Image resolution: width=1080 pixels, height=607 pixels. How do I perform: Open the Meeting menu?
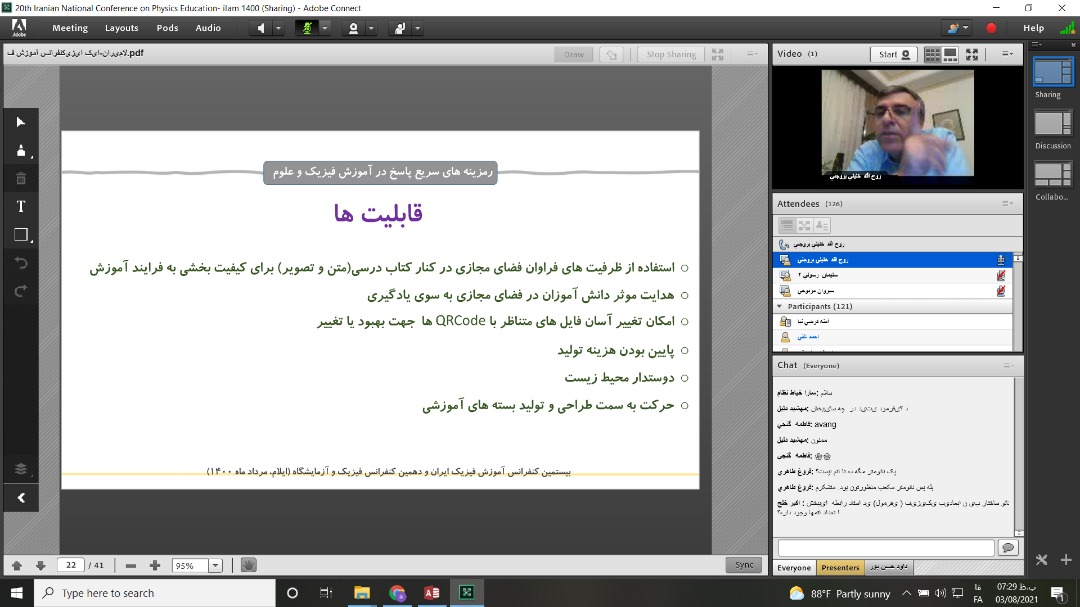tap(69, 28)
